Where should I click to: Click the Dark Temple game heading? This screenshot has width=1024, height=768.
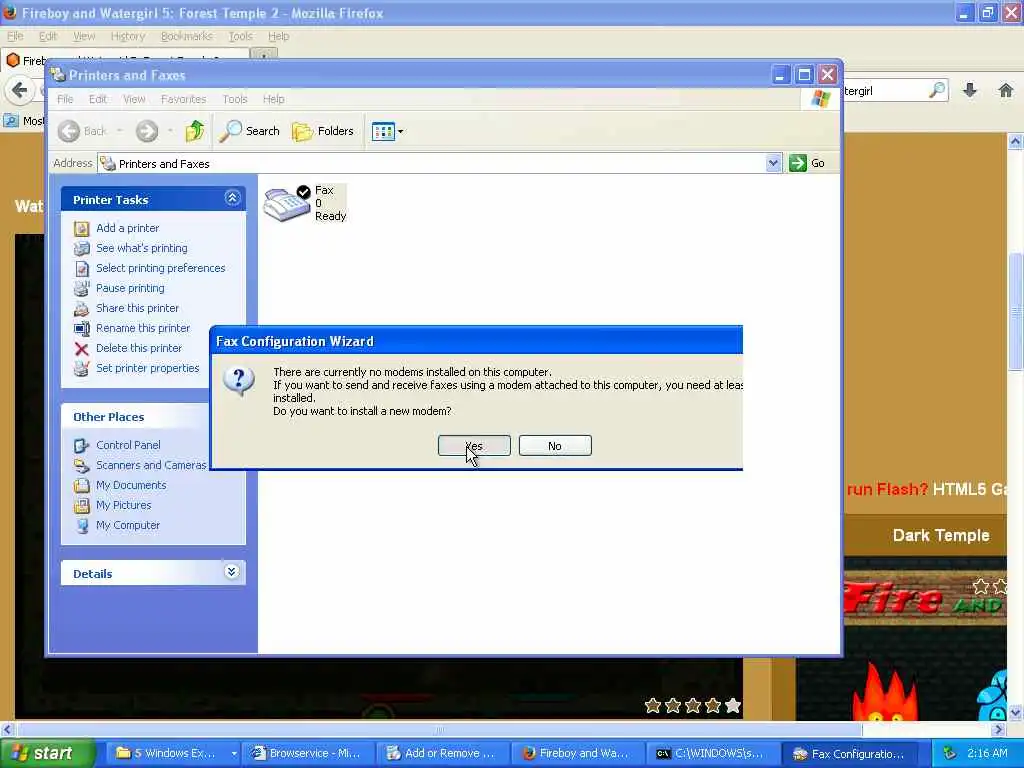click(940, 536)
